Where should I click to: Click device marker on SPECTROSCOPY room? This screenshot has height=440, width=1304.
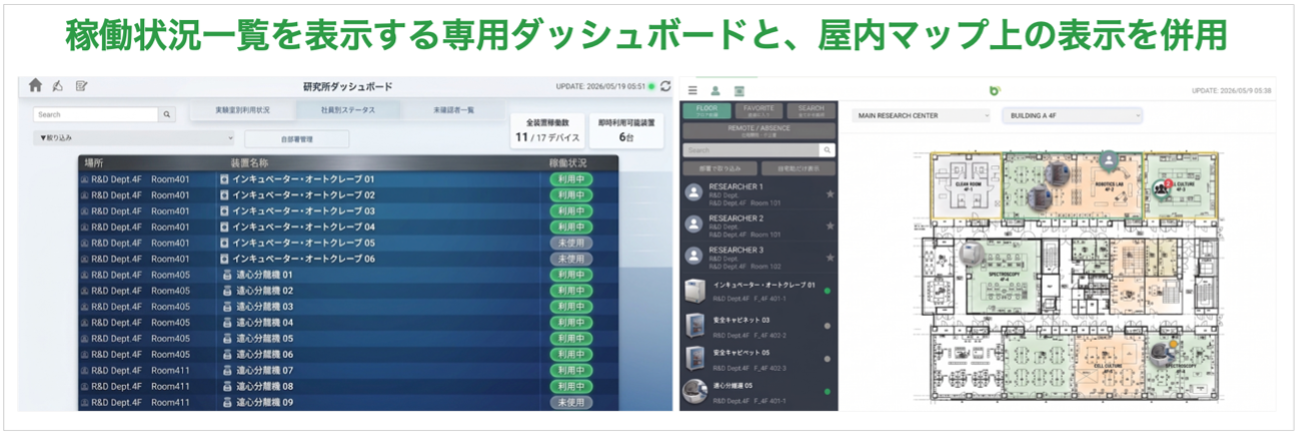coord(969,254)
